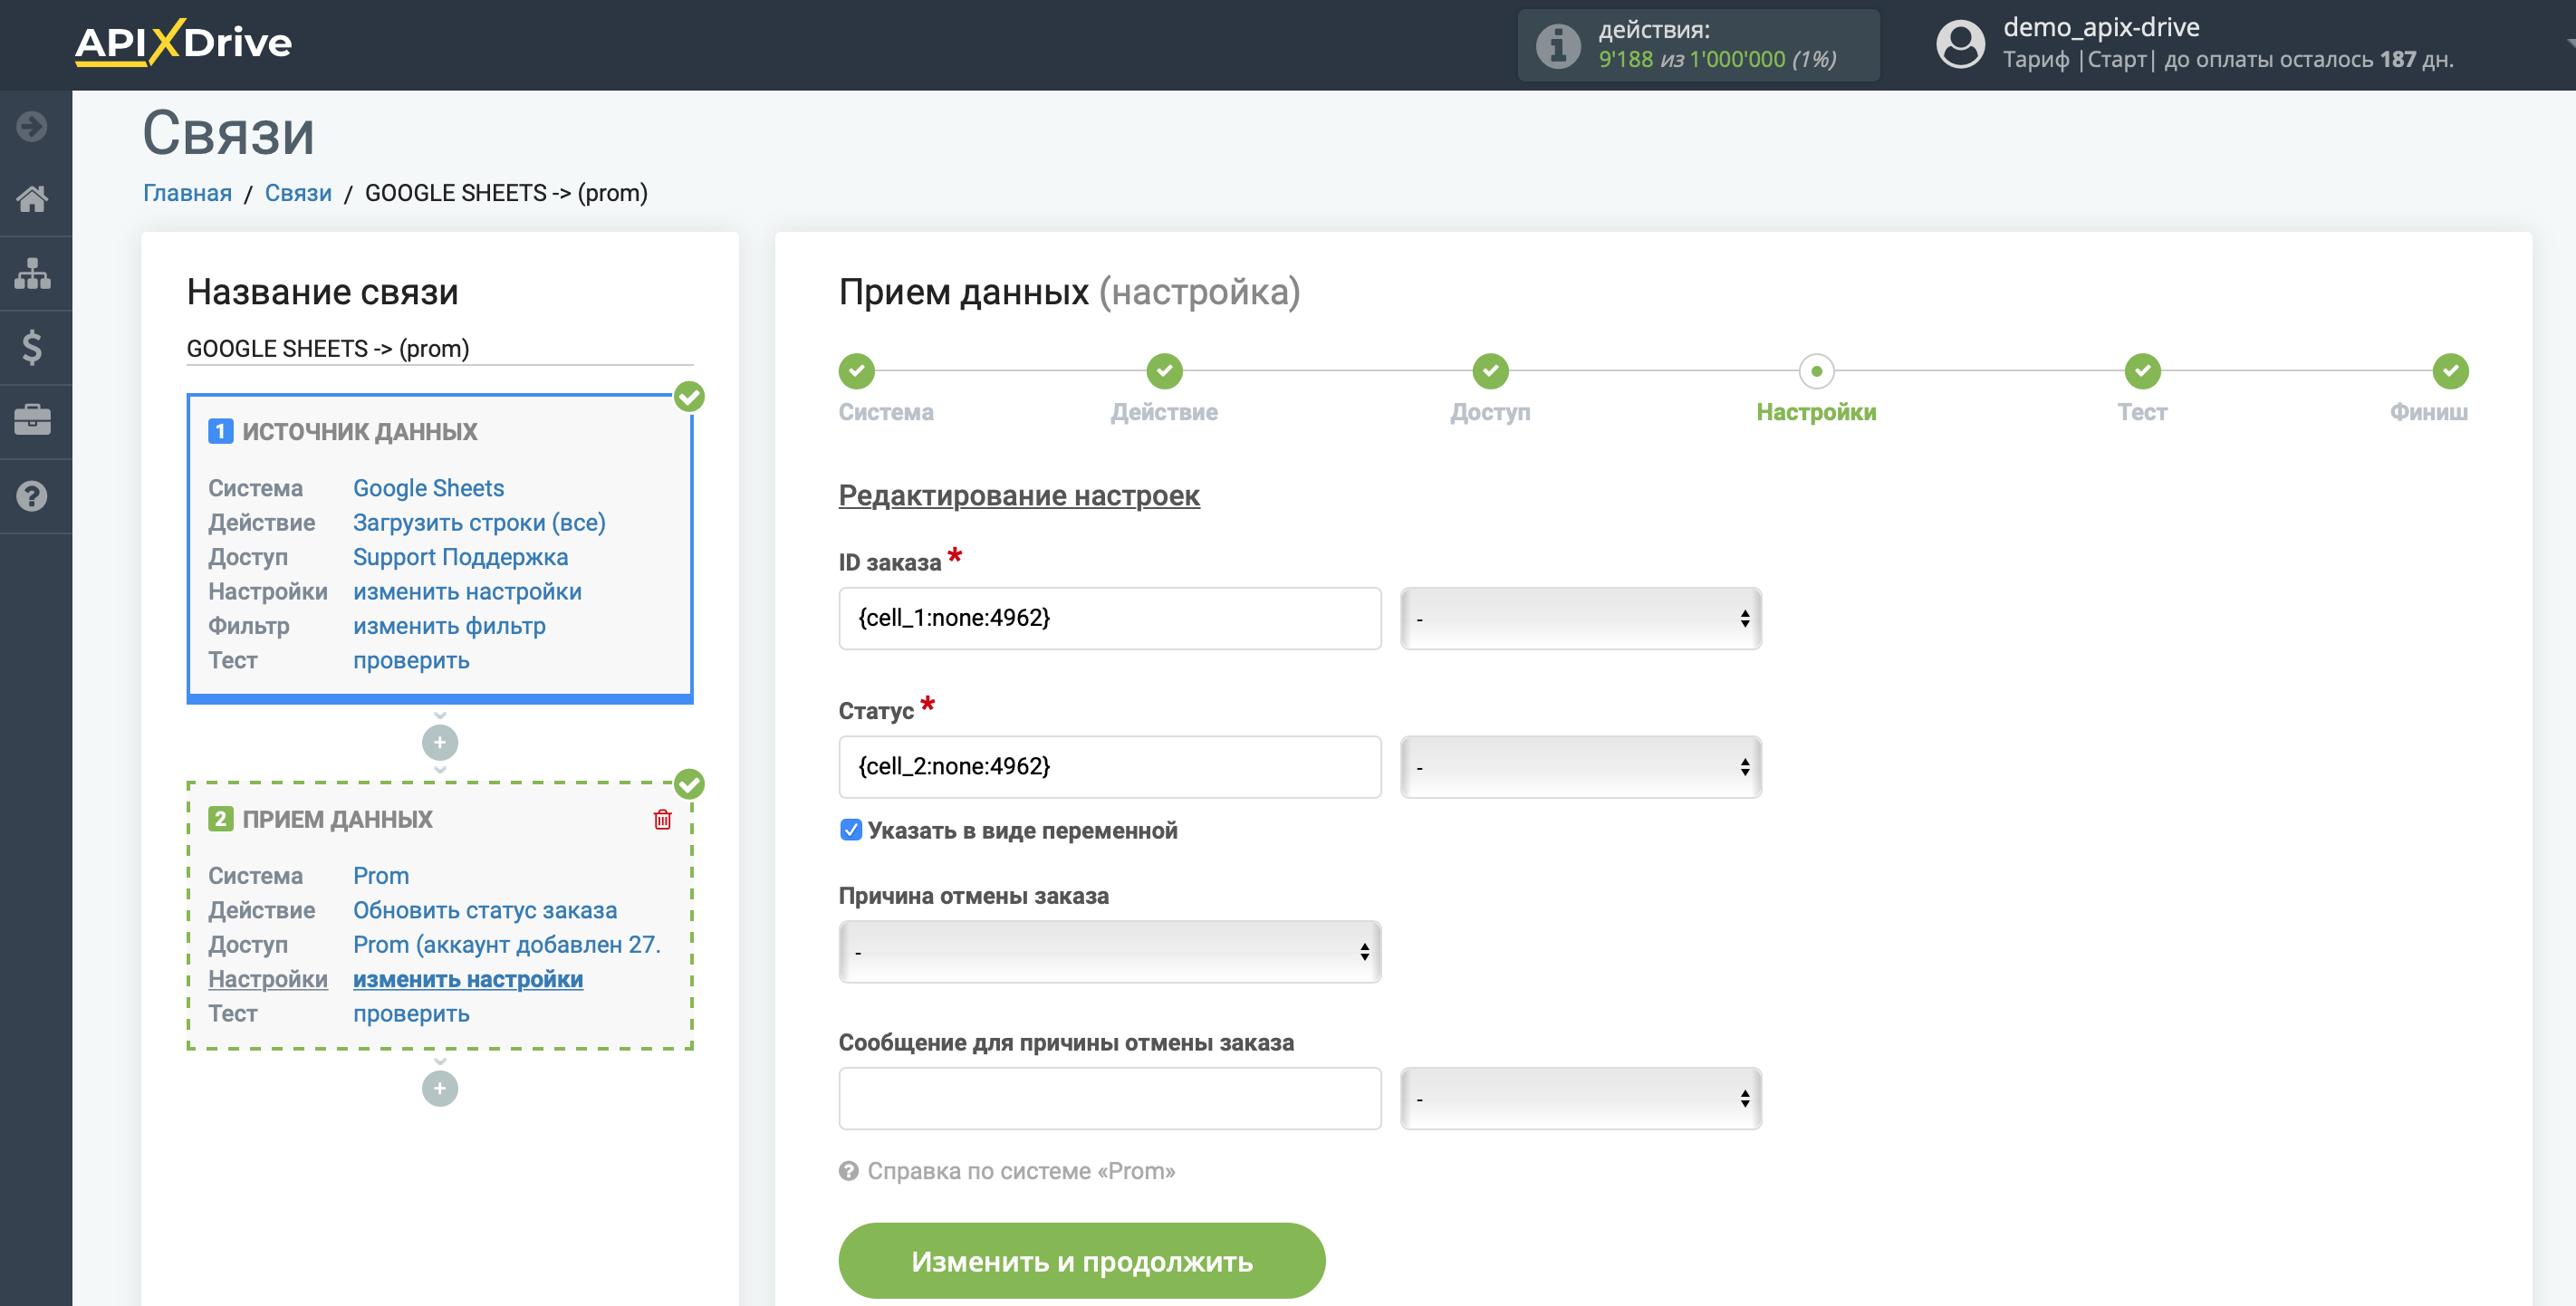The width and height of the screenshot is (2576, 1306).
Task: Click receiver 'изменить настройки' bold link
Action: [x=468, y=980]
